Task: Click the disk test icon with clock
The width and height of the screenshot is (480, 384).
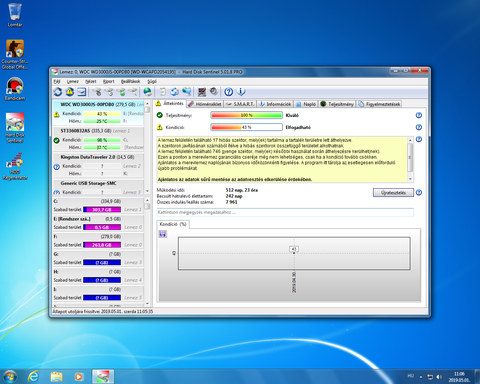Action: [109, 92]
